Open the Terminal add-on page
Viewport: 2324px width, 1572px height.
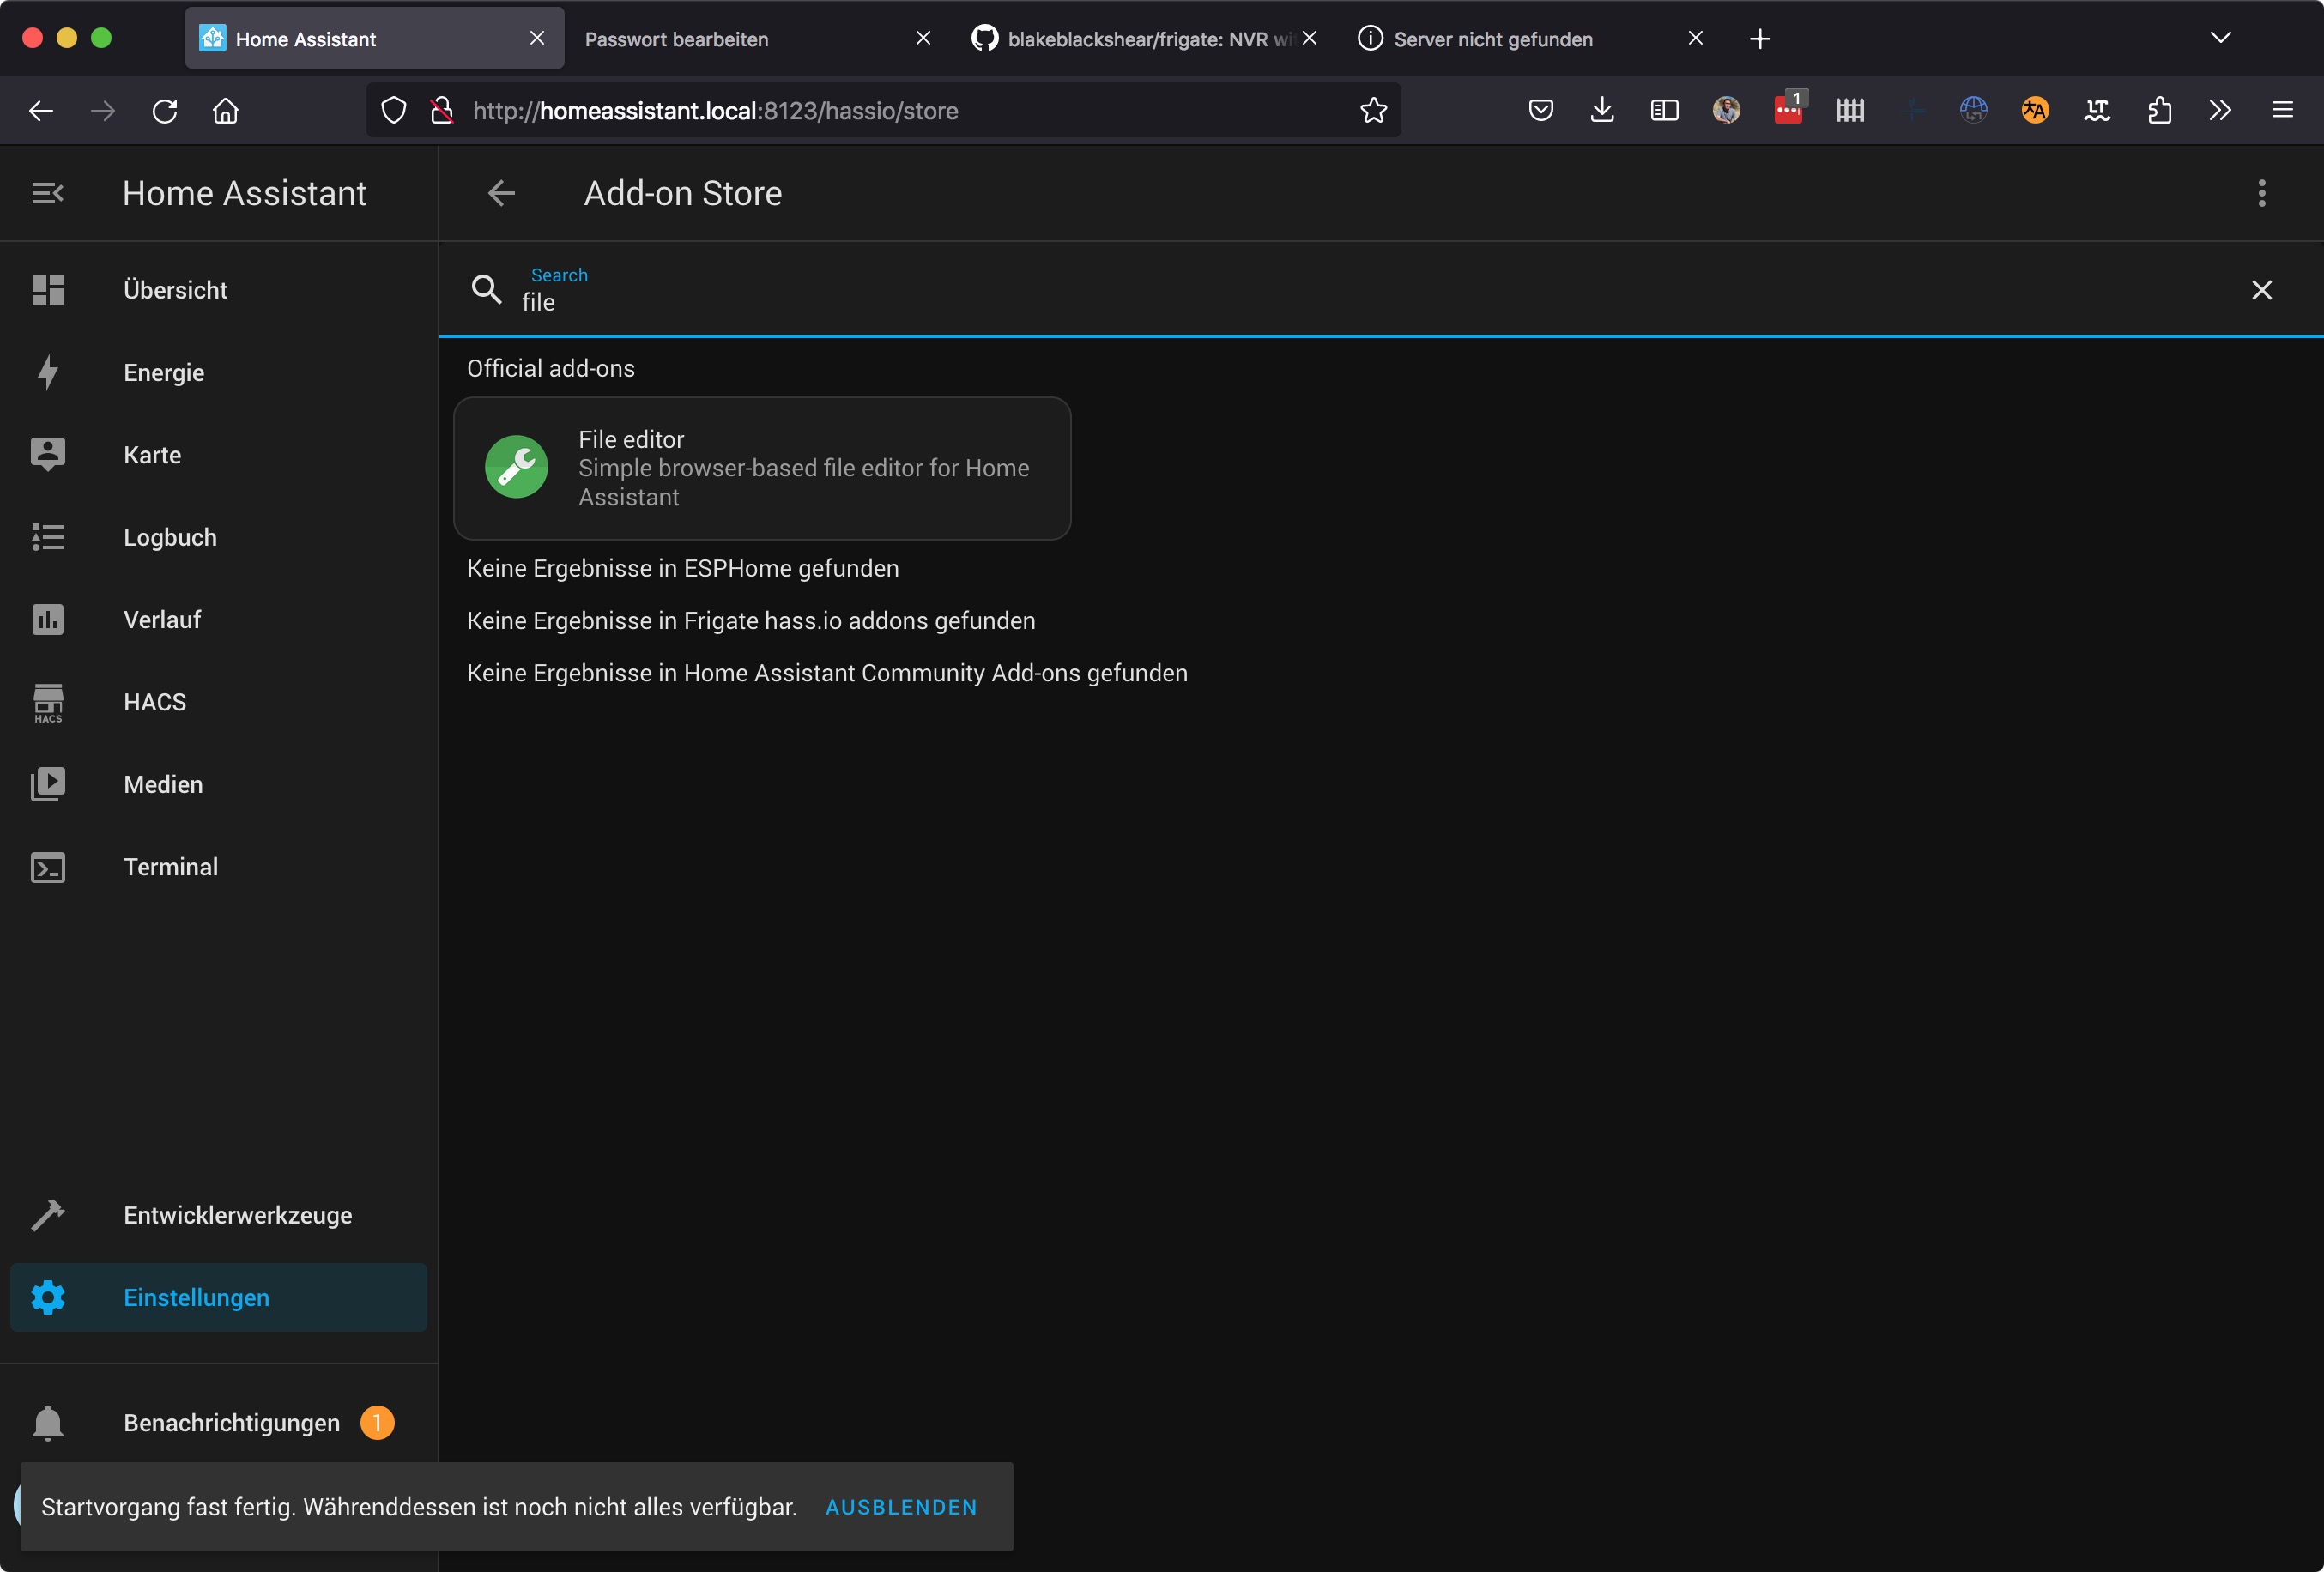[x=170, y=867]
